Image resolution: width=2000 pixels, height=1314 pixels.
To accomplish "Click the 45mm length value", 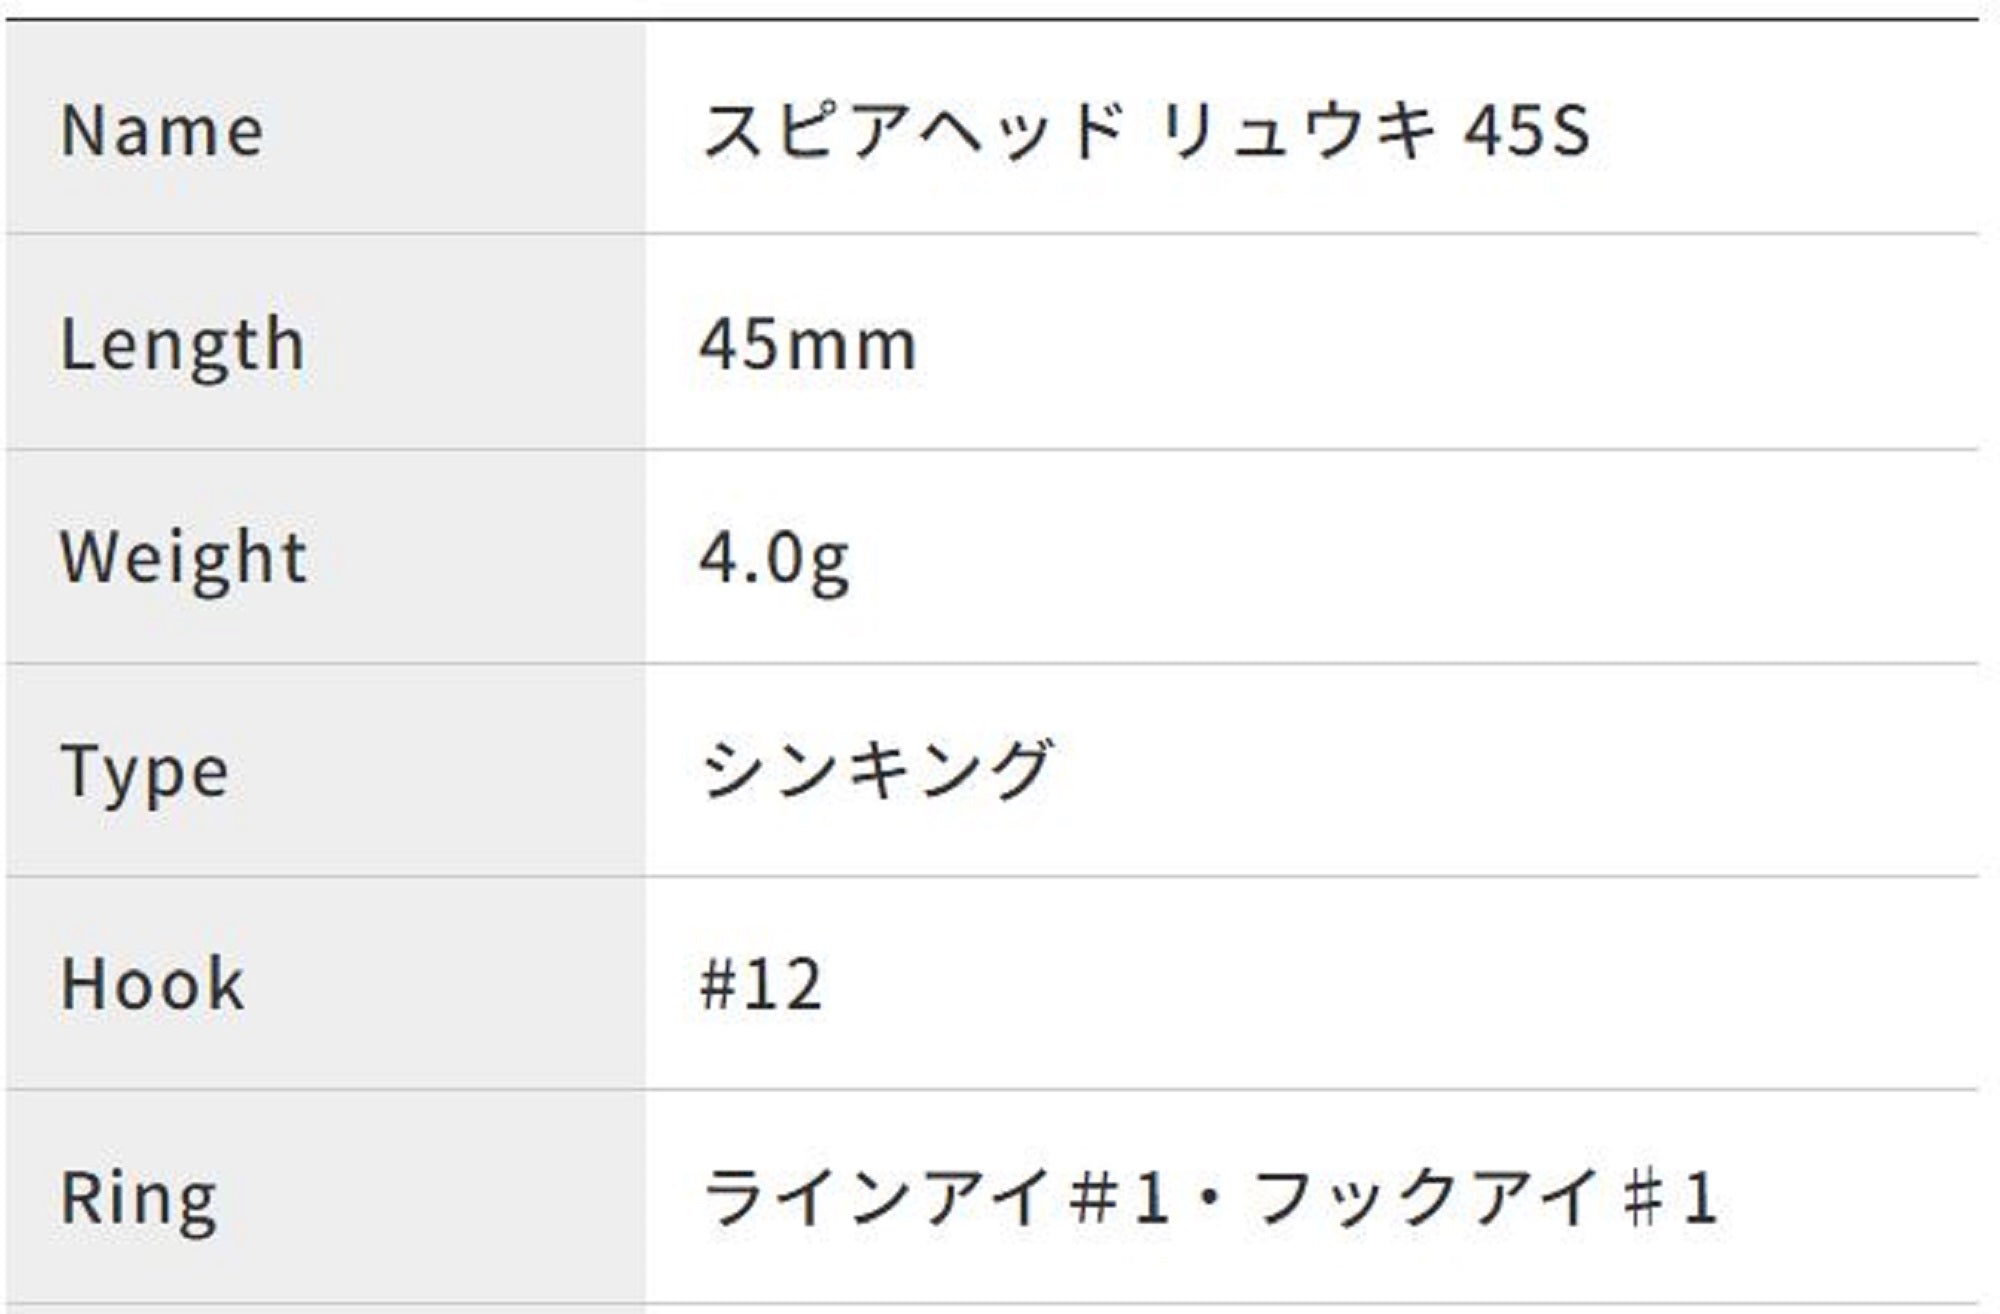I will [807, 345].
